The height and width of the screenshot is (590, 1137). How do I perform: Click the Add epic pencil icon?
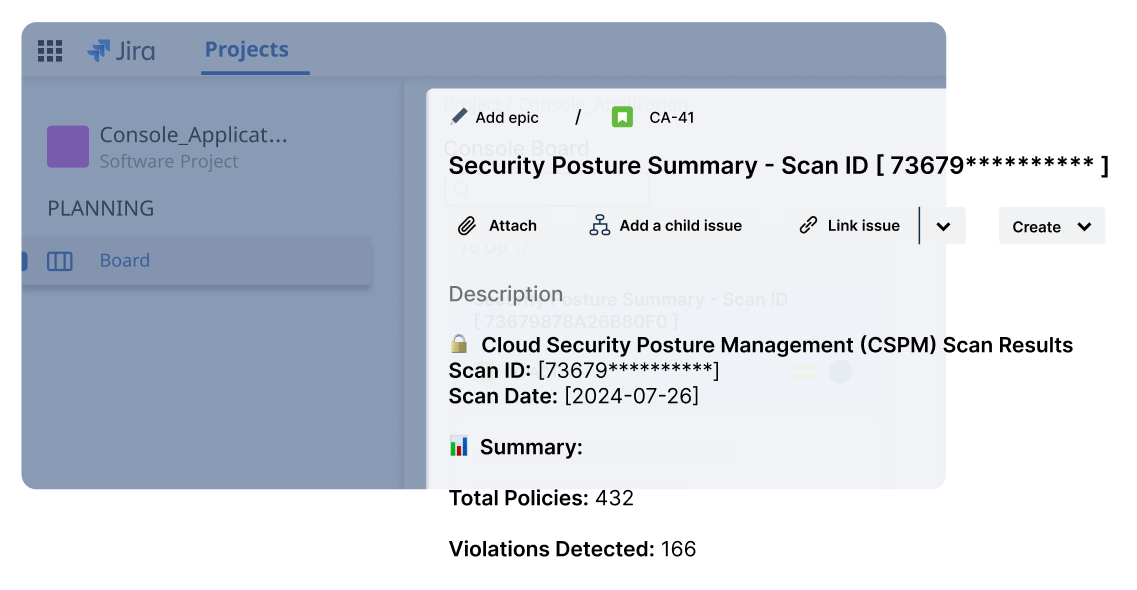pos(459,117)
